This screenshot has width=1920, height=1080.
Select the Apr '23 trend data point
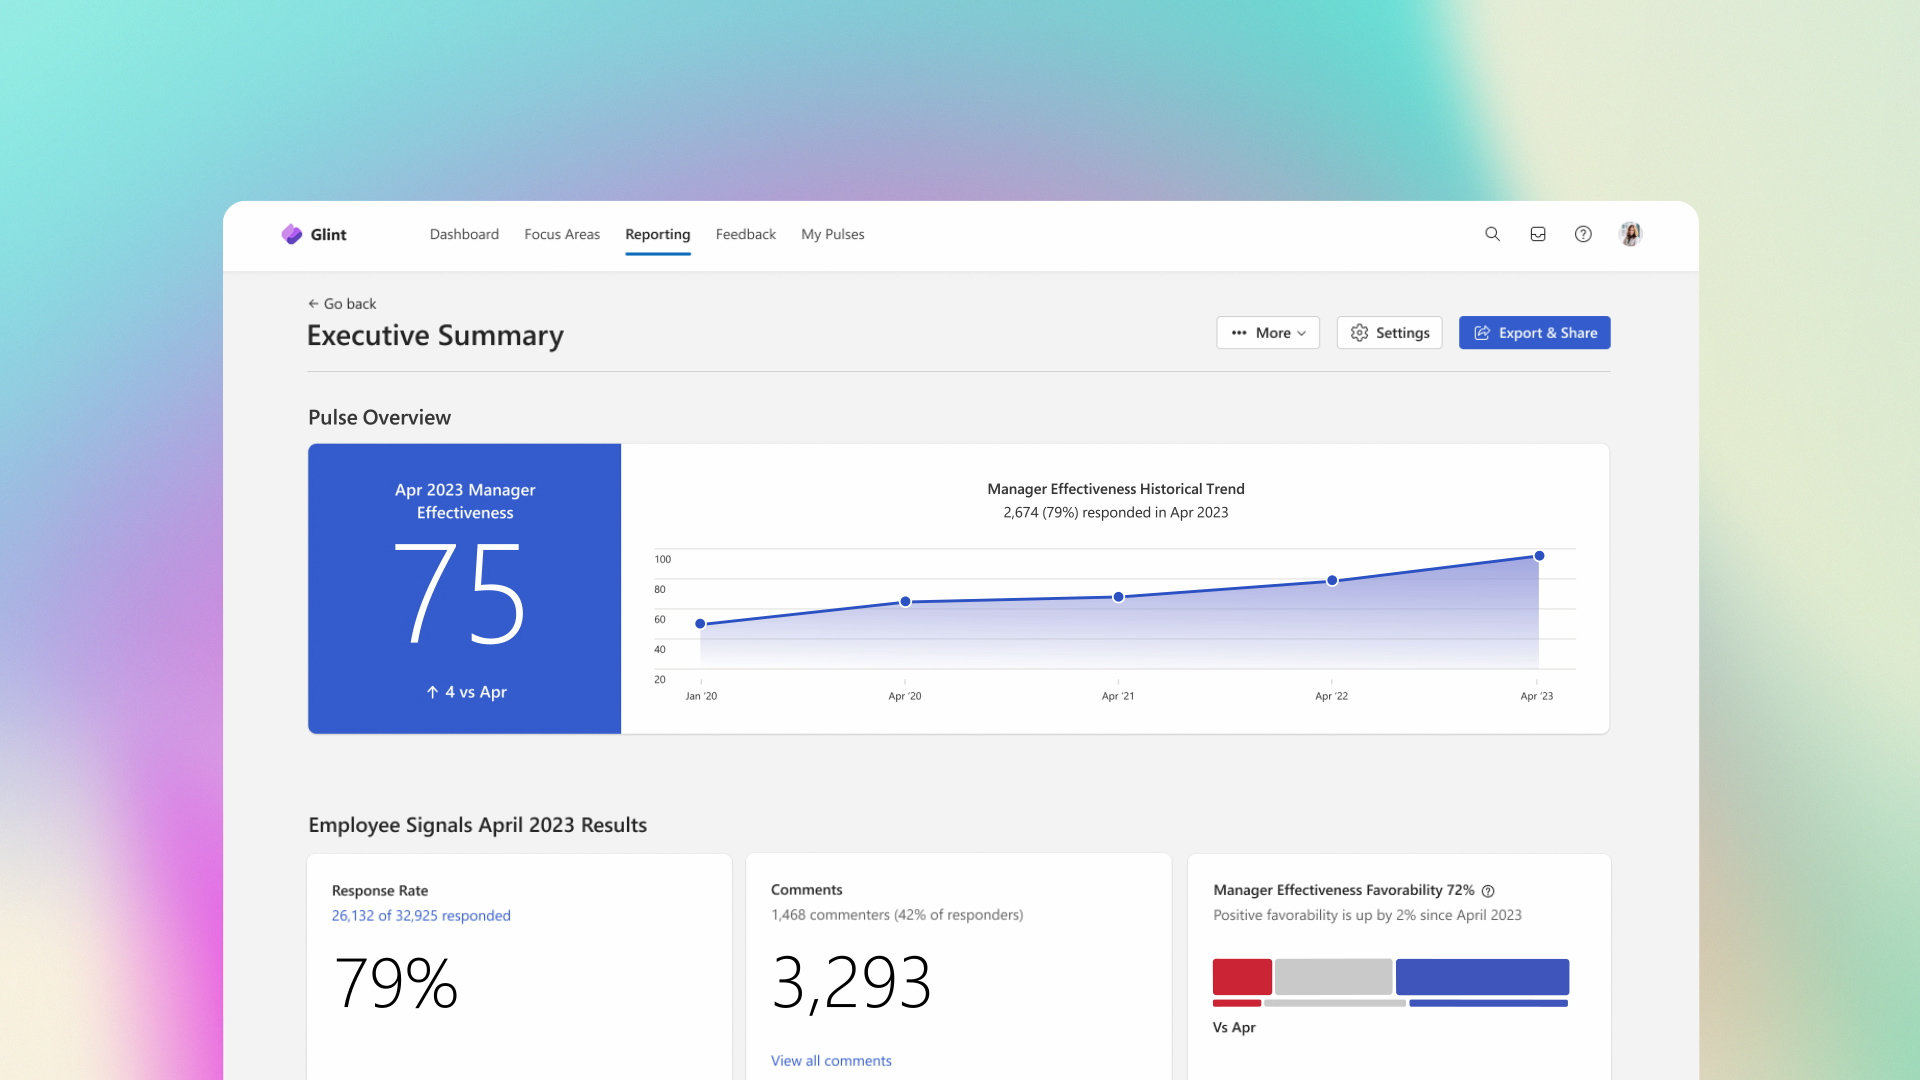[1539, 556]
